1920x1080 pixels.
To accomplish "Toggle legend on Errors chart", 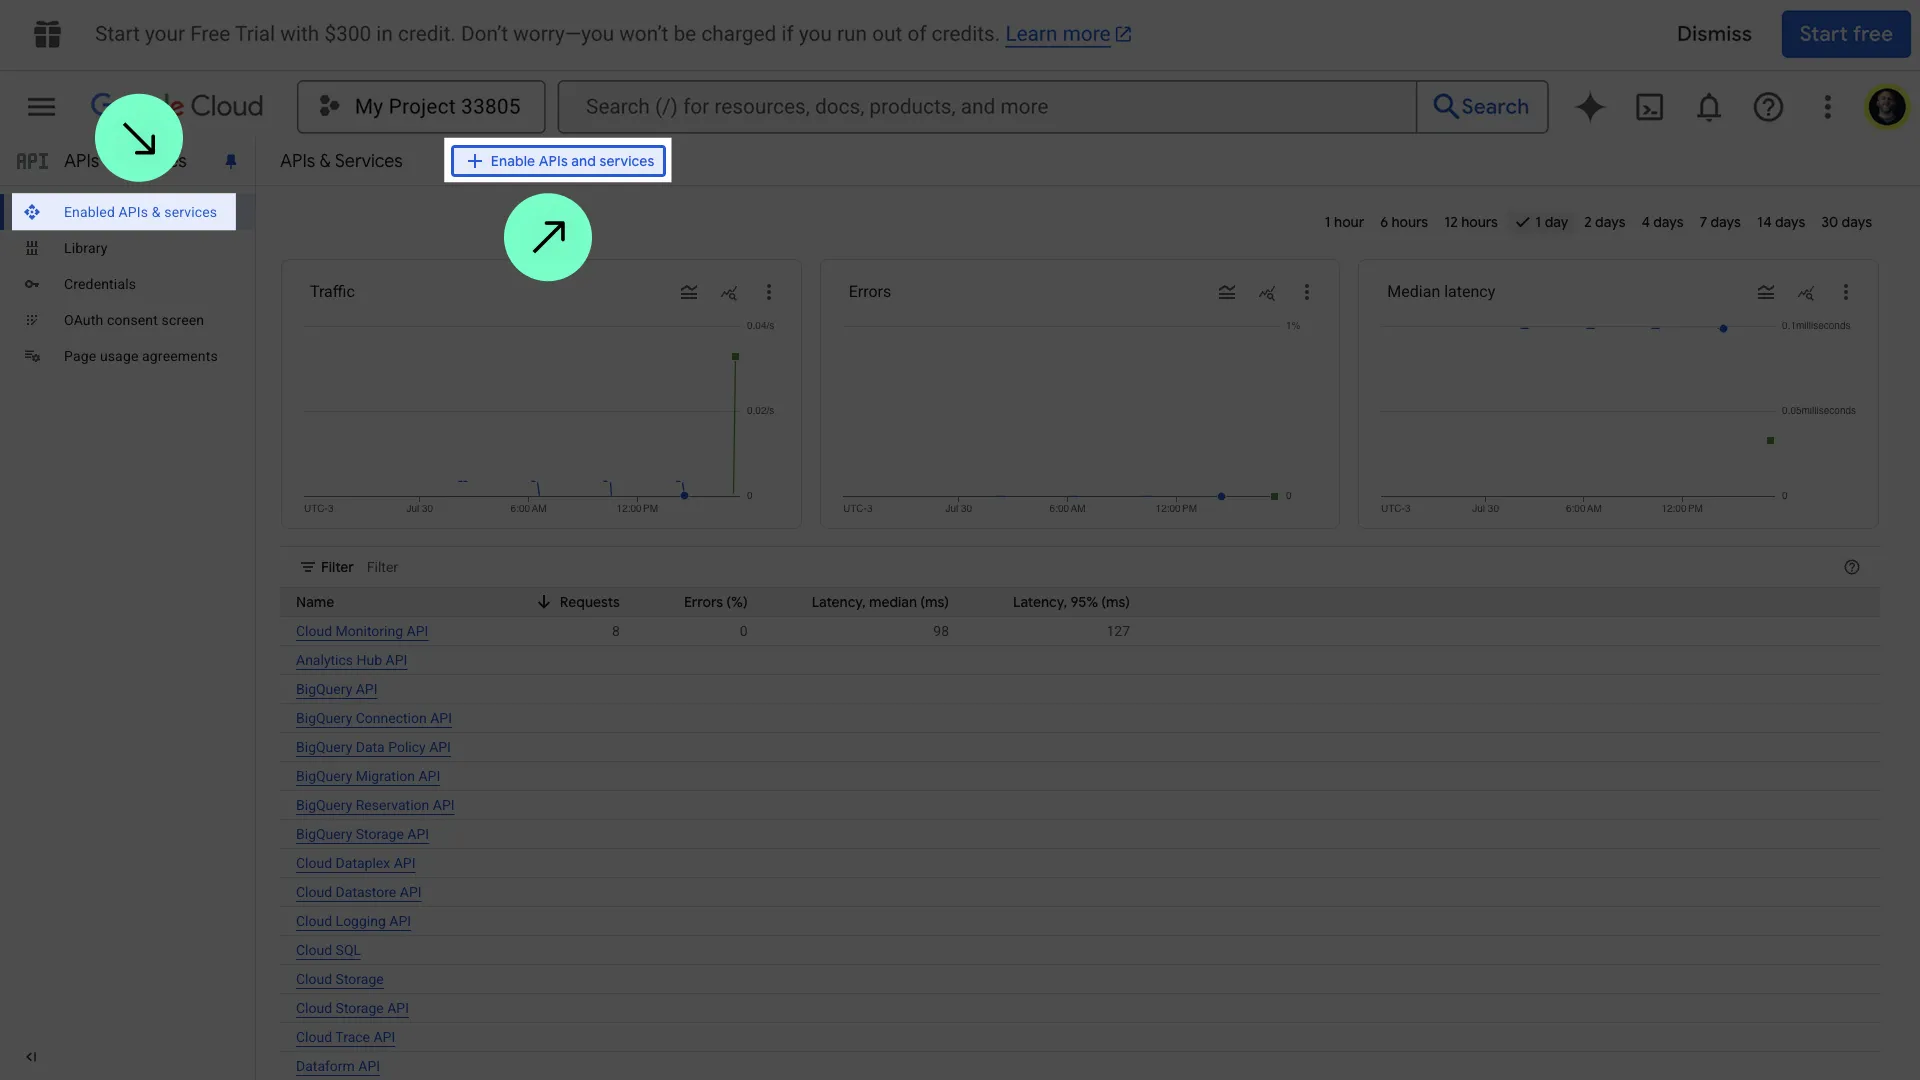I will (x=1227, y=292).
